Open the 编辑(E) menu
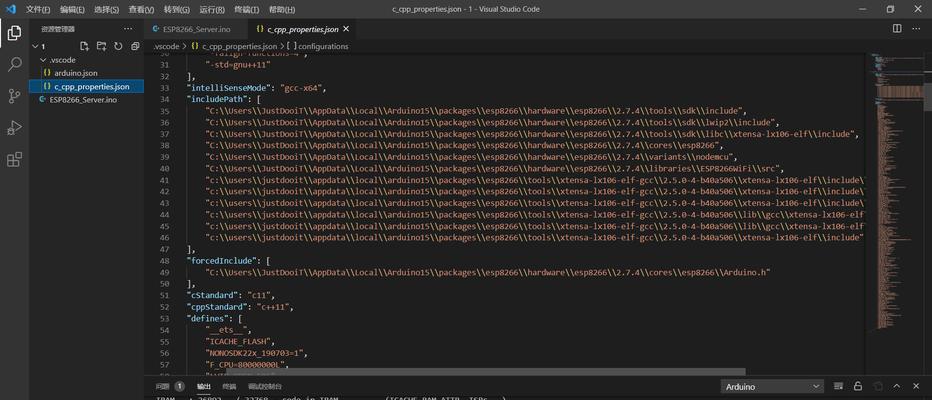Viewport: 932px width, 400px height. click(x=72, y=10)
